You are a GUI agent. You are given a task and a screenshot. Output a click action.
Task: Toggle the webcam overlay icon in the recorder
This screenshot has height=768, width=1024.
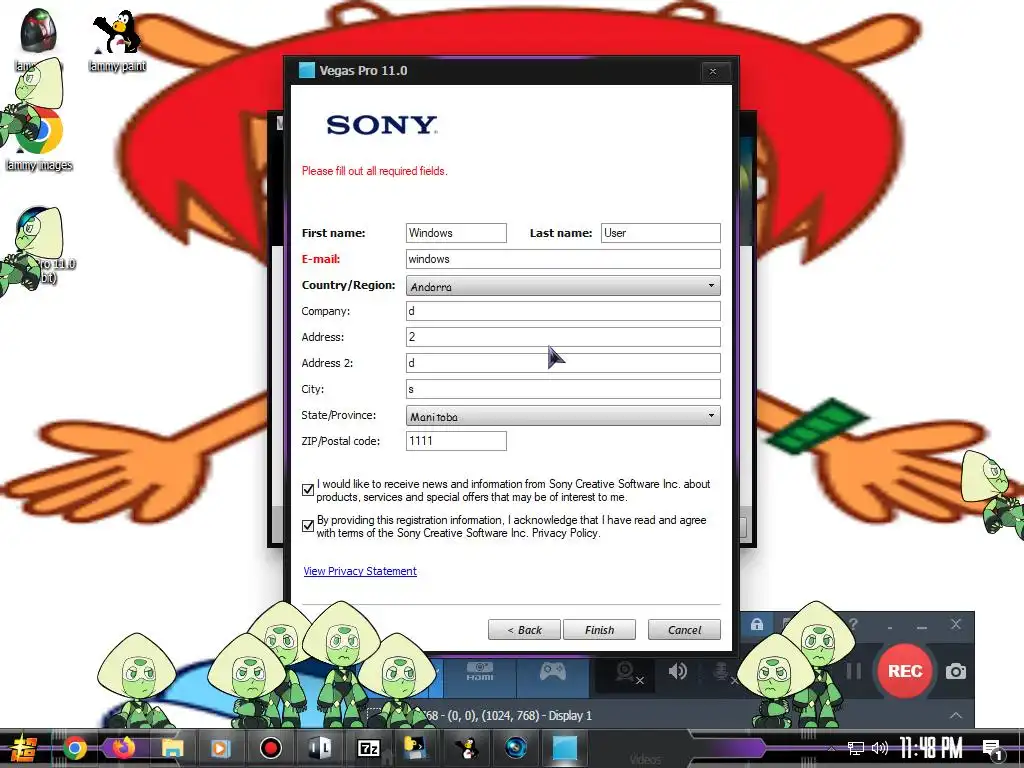click(x=627, y=673)
